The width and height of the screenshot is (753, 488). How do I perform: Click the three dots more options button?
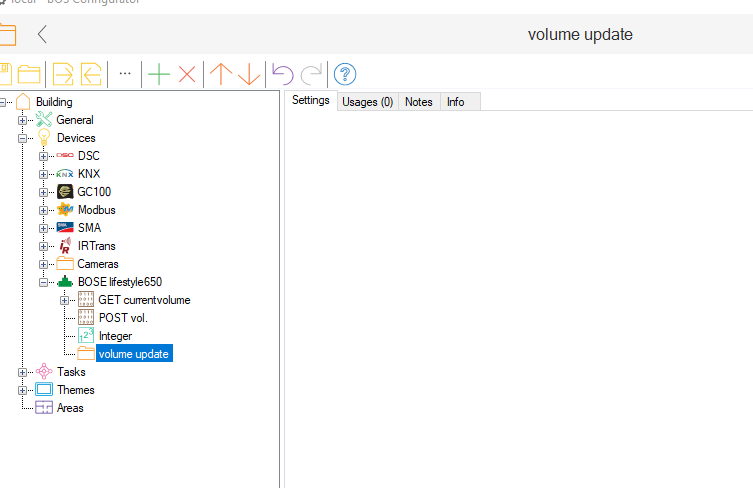point(125,73)
